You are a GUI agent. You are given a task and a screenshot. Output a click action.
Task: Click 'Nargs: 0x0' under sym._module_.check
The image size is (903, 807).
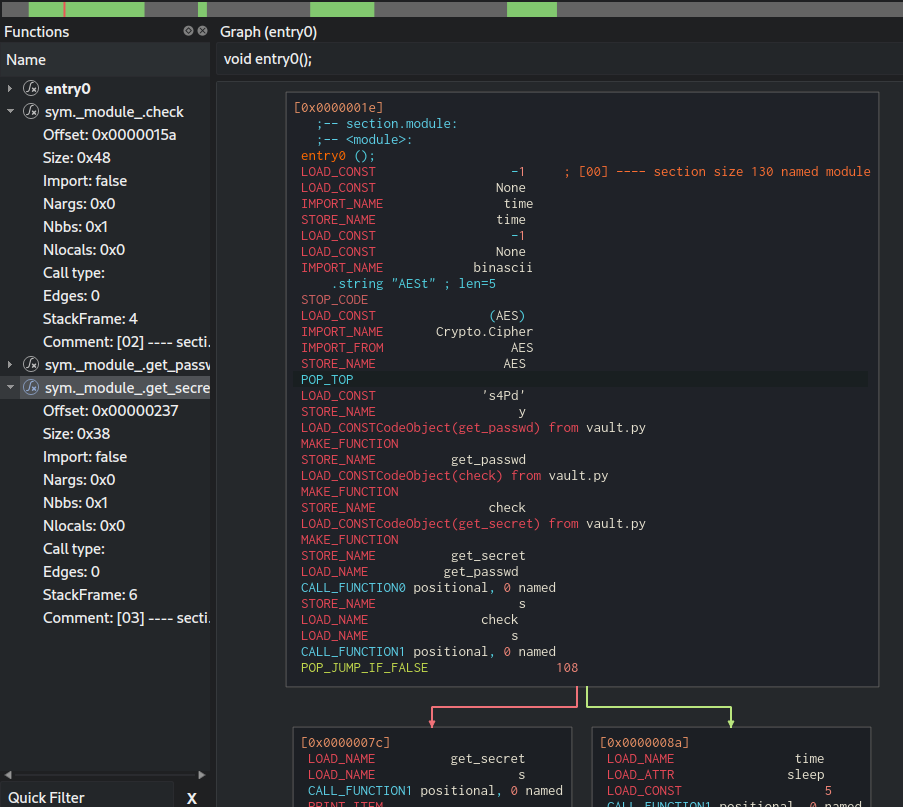click(79, 203)
